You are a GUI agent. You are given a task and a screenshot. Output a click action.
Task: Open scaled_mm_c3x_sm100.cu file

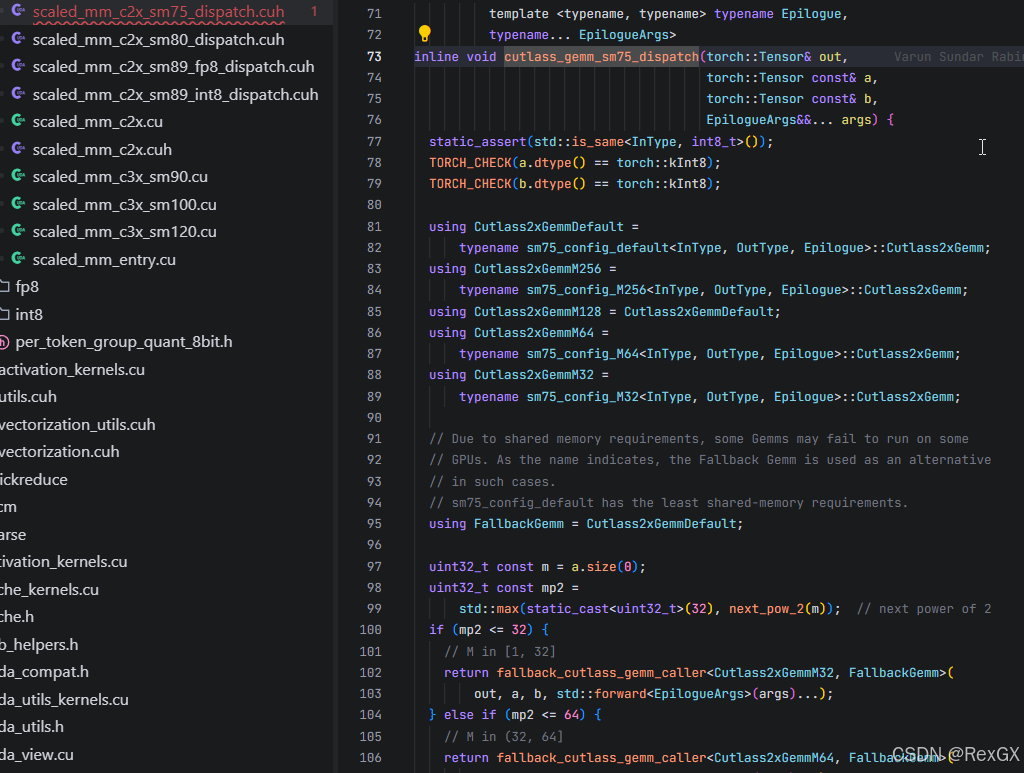tap(124, 204)
